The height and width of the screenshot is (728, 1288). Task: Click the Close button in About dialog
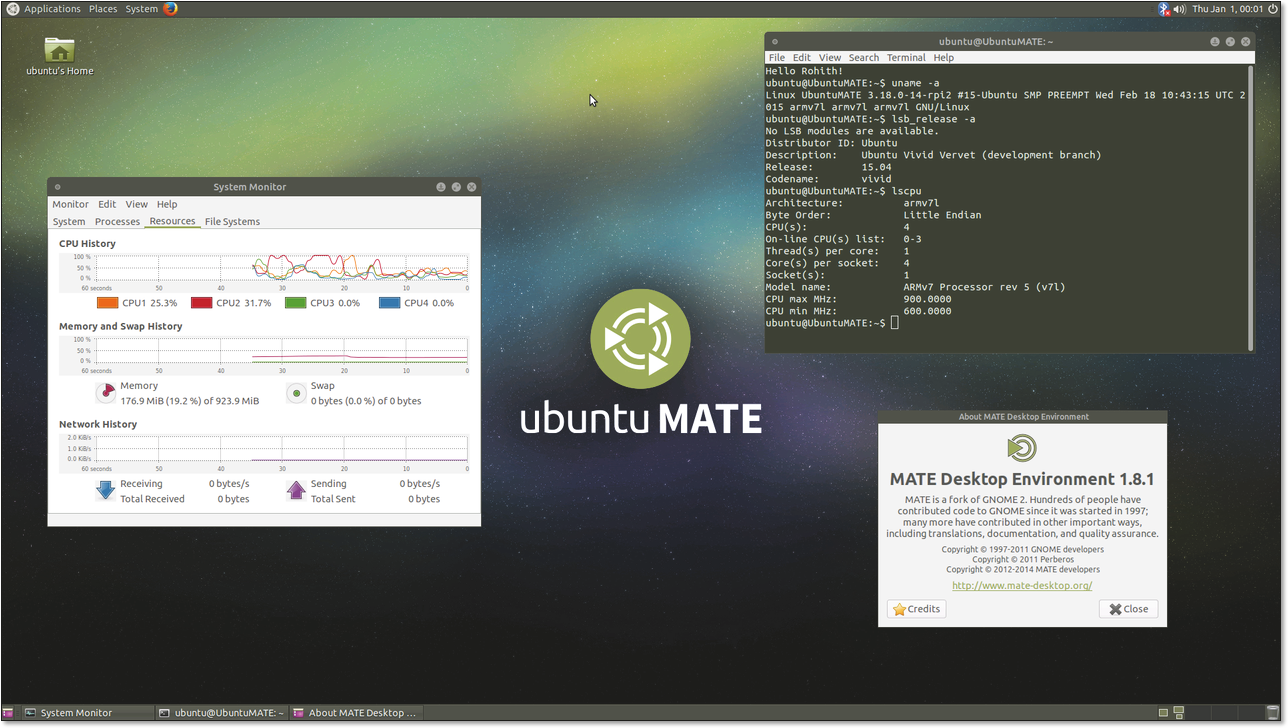[x=1129, y=609]
